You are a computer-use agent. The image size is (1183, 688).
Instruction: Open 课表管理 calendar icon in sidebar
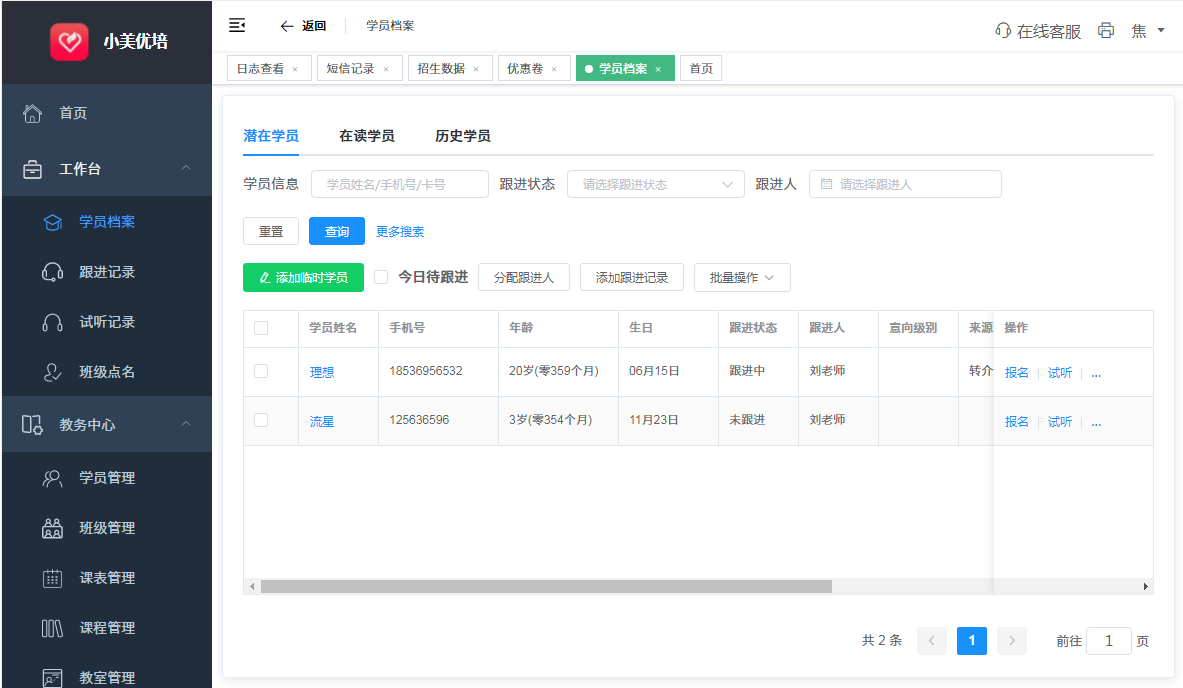click(x=53, y=578)
